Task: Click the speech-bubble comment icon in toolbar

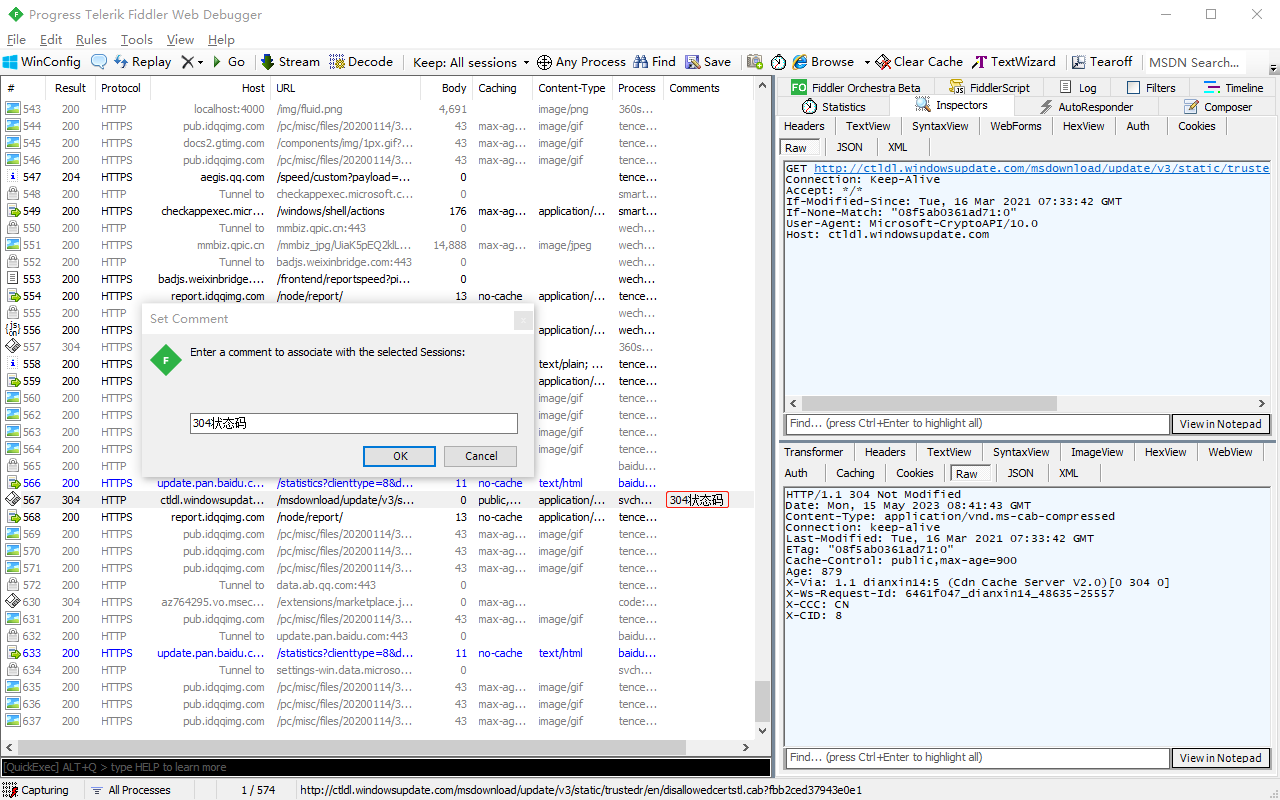Action: (99, 62)
